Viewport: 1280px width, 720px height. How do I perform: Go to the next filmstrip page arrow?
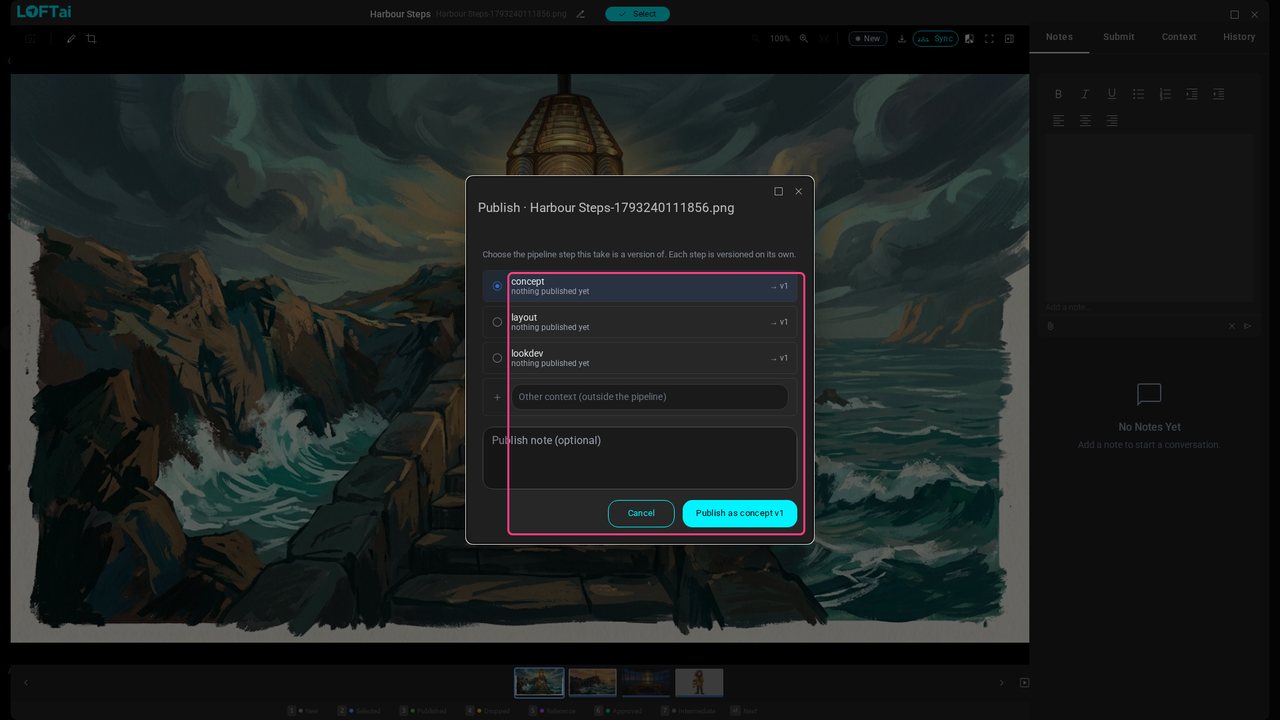[x=1001, y=683]
